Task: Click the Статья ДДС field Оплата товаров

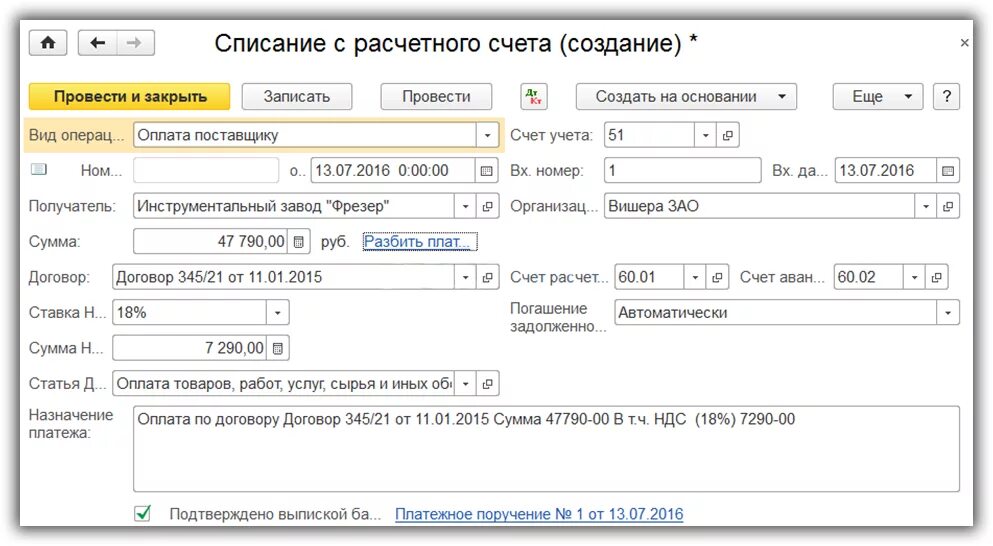Action: coord(284,384)
